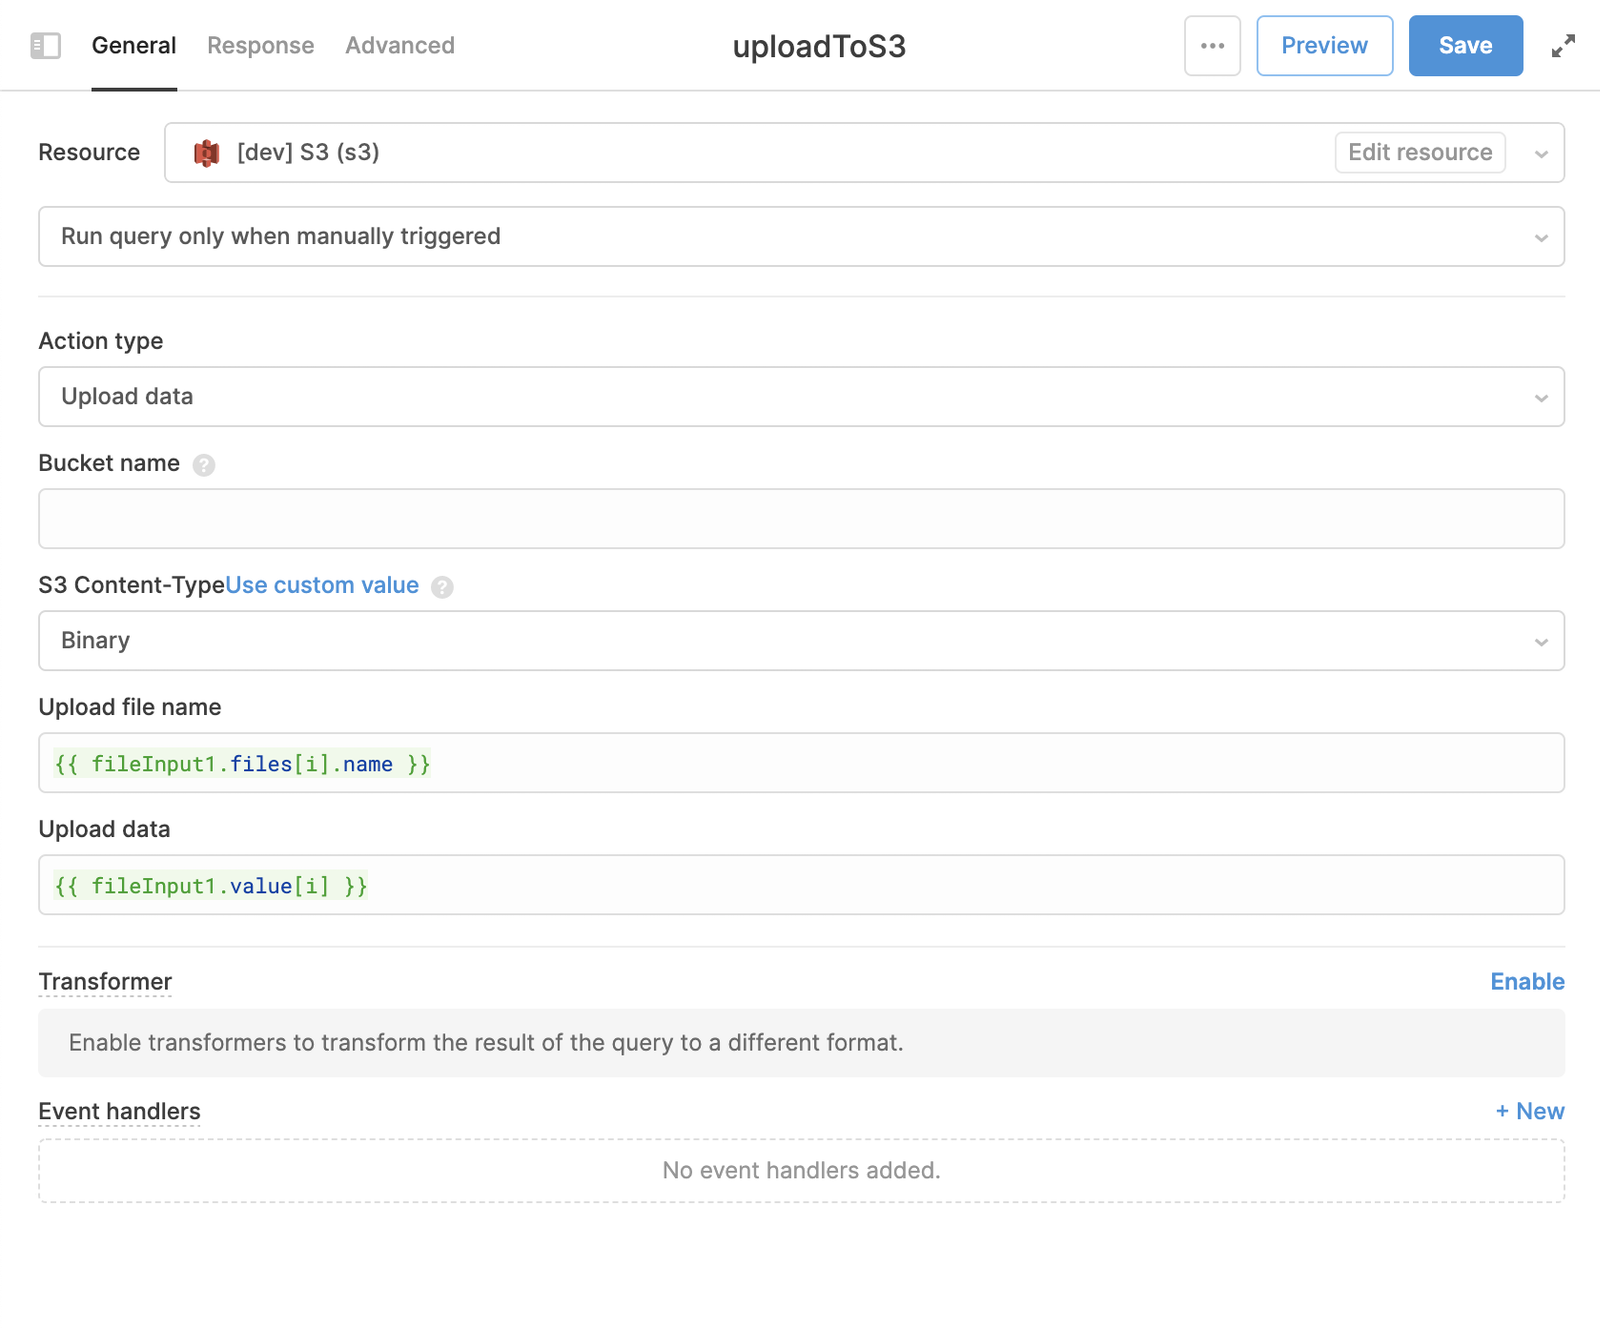Add a new event handler
The height and width of the screenshot is (1329, 1600).
(1529, 1111)
